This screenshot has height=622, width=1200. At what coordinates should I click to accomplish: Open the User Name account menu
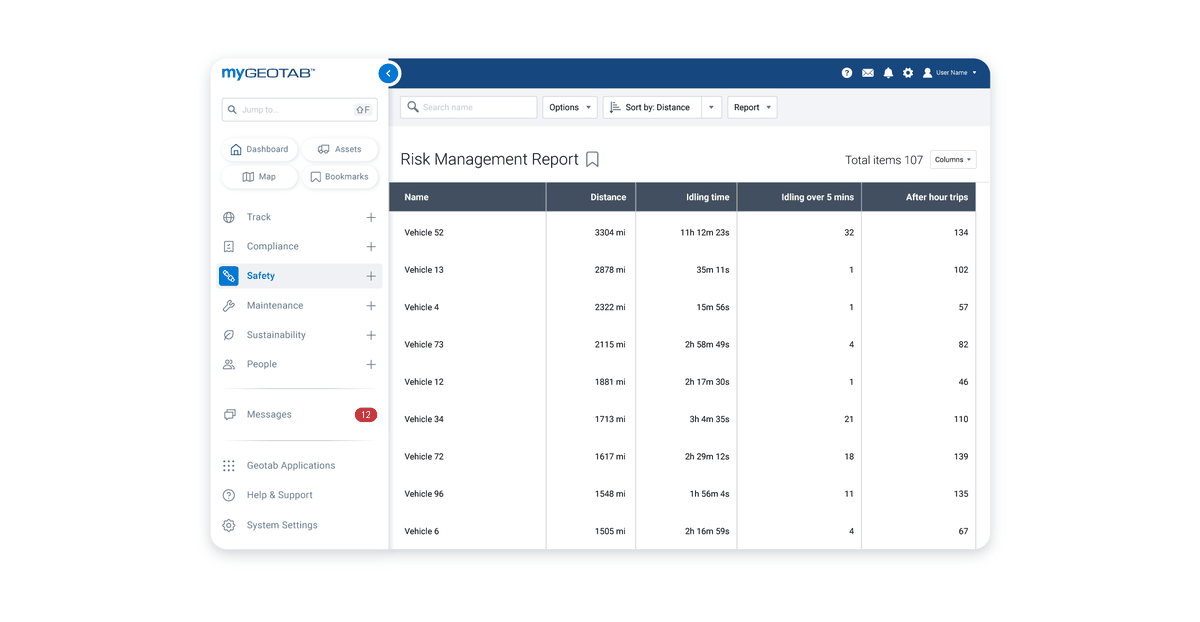(x=950, y=73)
